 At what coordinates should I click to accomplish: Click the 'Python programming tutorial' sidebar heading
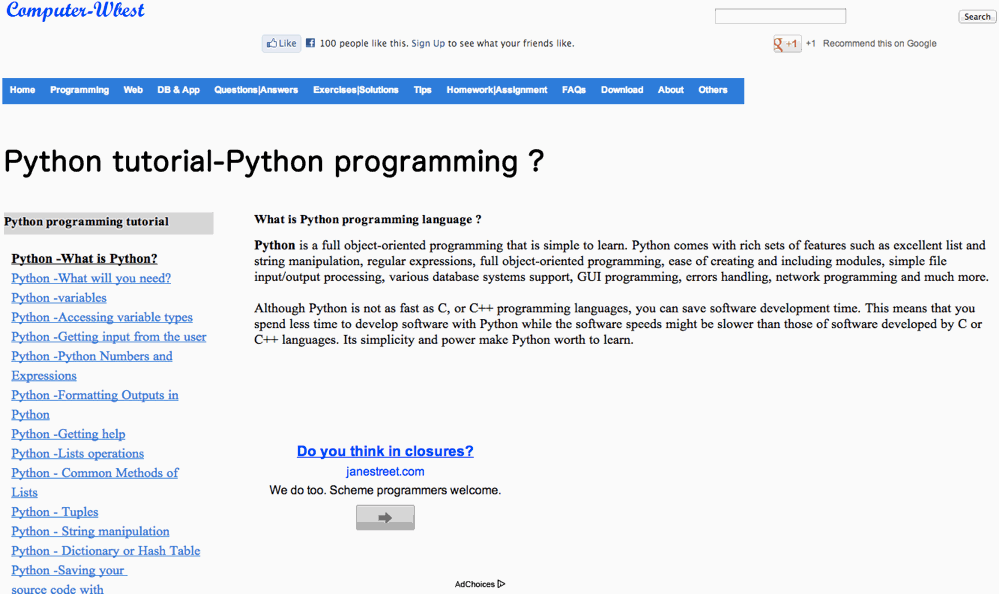click(108, 223)
